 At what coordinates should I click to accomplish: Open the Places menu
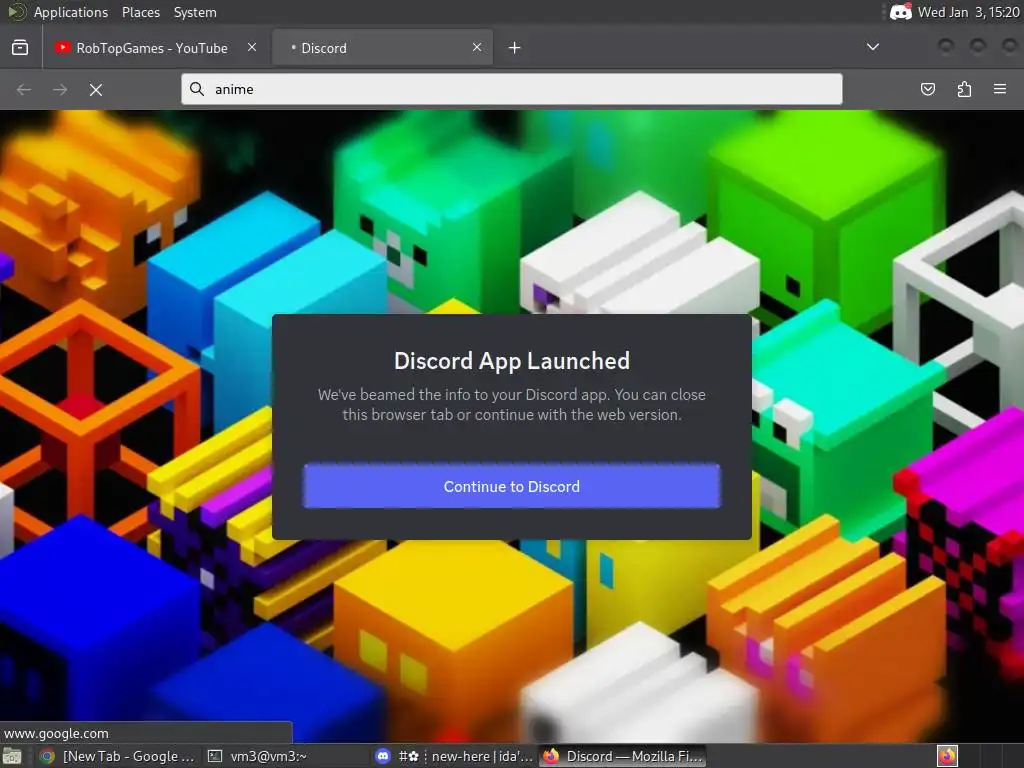(141, 12)
